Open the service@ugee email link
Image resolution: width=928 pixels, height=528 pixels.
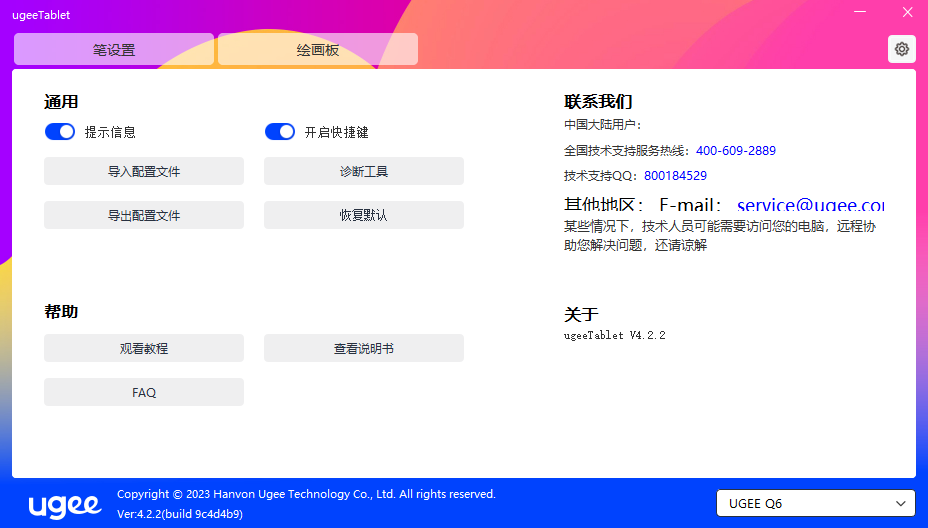pyautogui.click(x=810, y=205)
